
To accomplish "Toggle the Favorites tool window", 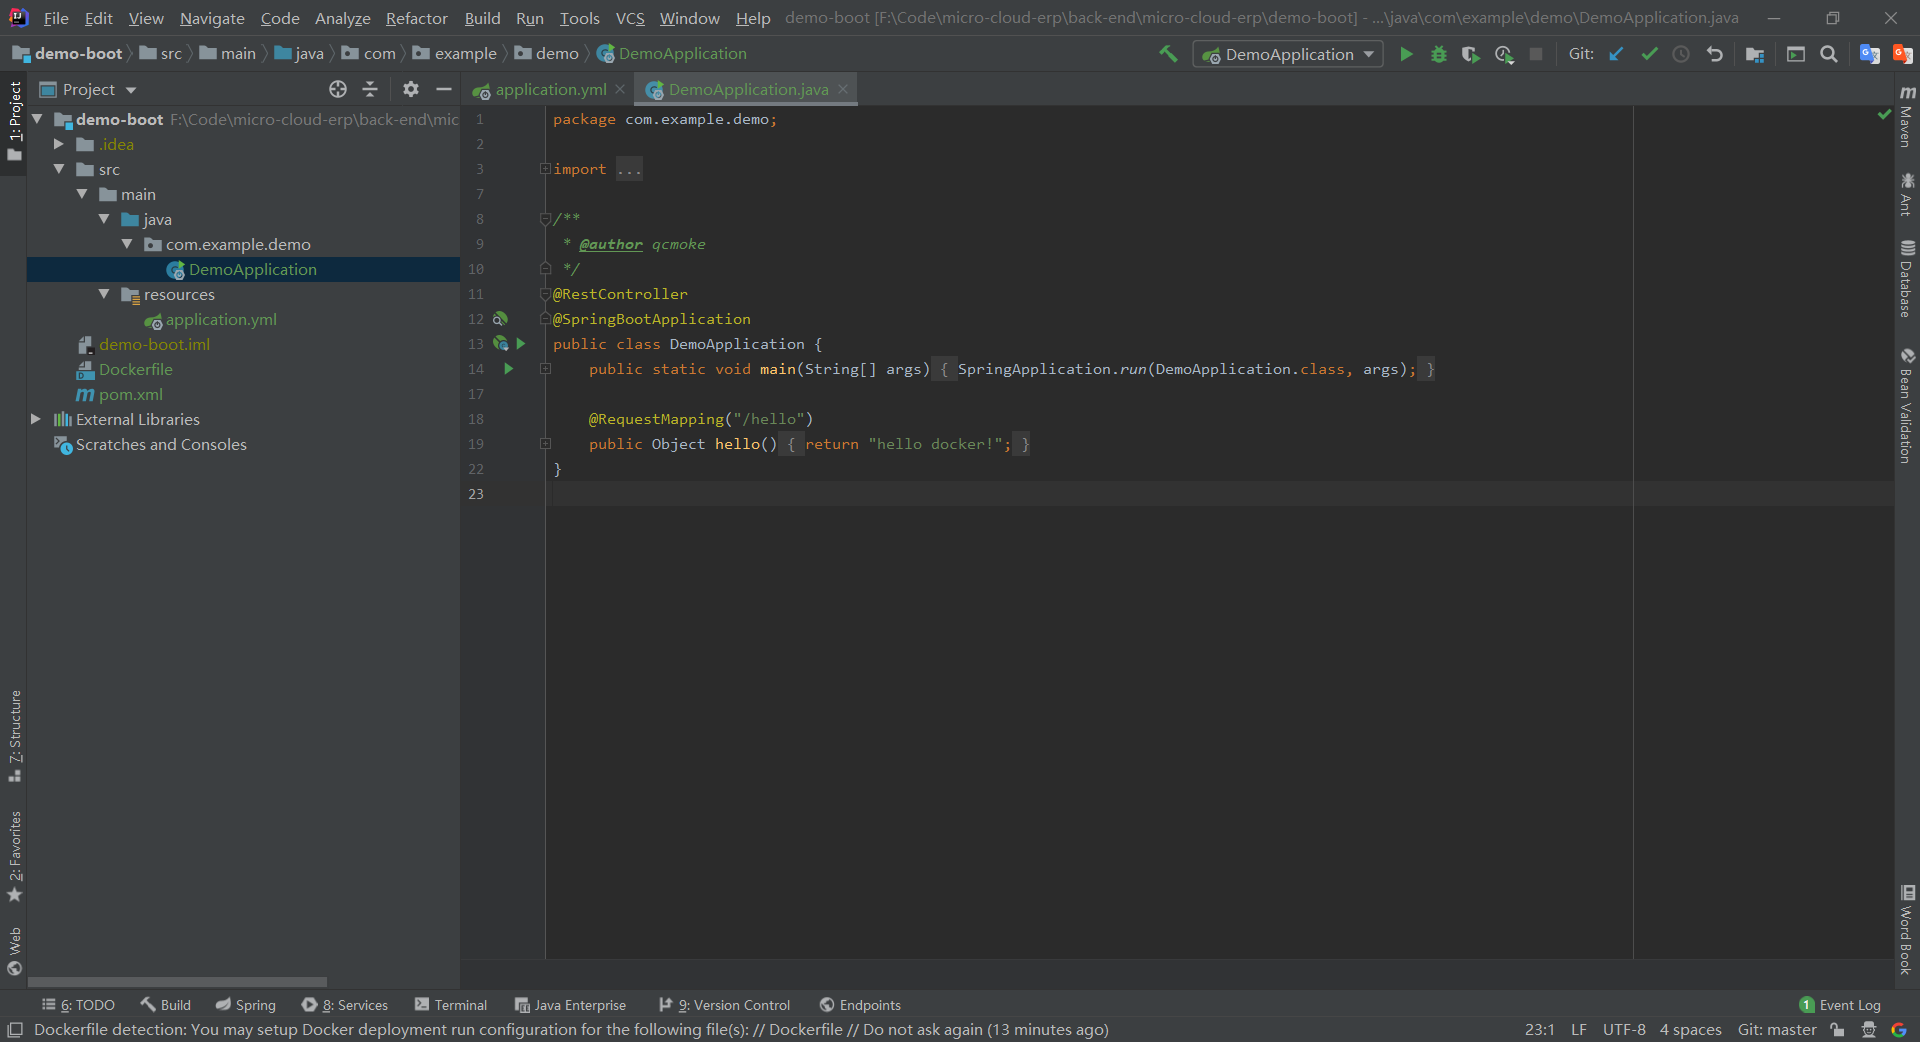I will (x=14, y=856).
